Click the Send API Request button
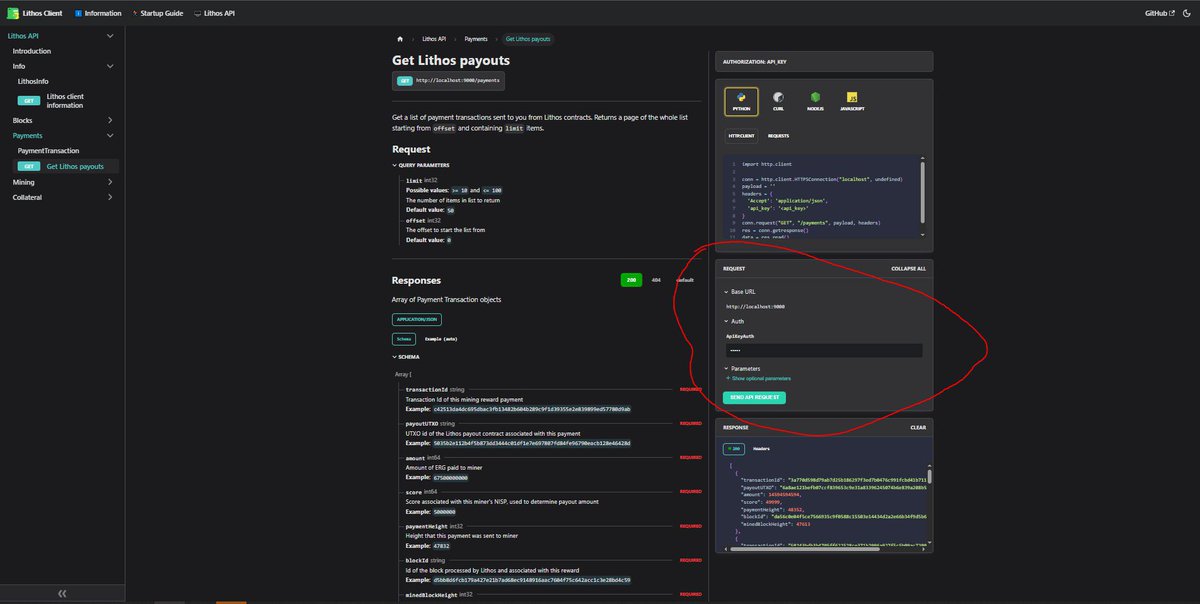 [754, 397]
